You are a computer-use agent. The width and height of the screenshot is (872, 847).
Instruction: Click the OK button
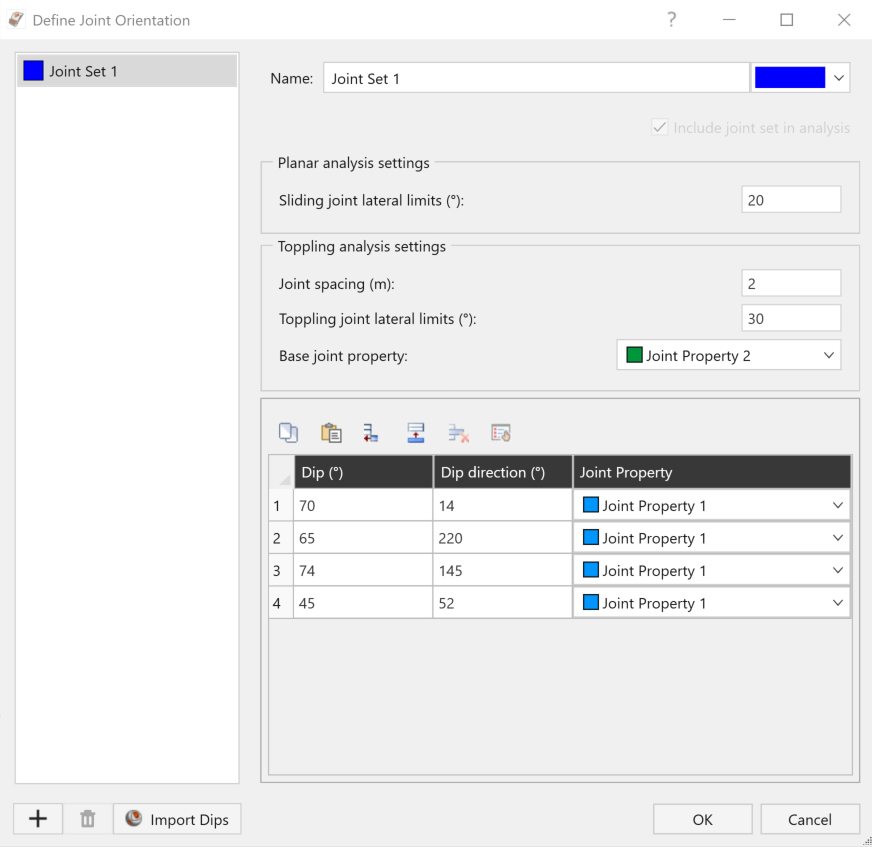(x=702, y=819)
